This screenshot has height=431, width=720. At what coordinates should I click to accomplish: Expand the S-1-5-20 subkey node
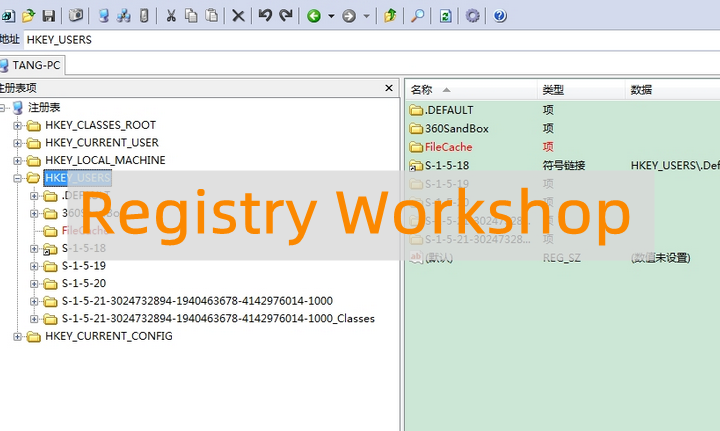pos(35,283)
